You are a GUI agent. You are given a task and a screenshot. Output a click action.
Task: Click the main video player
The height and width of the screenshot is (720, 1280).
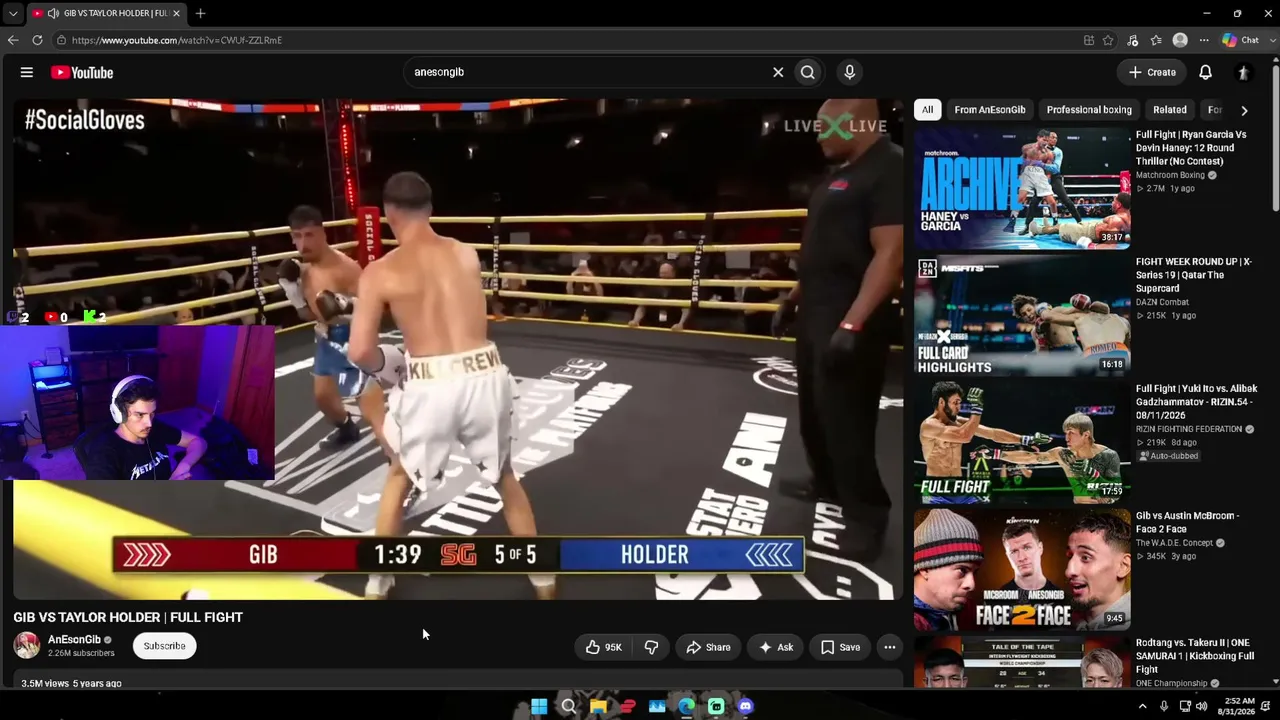(x=458, y=349)
